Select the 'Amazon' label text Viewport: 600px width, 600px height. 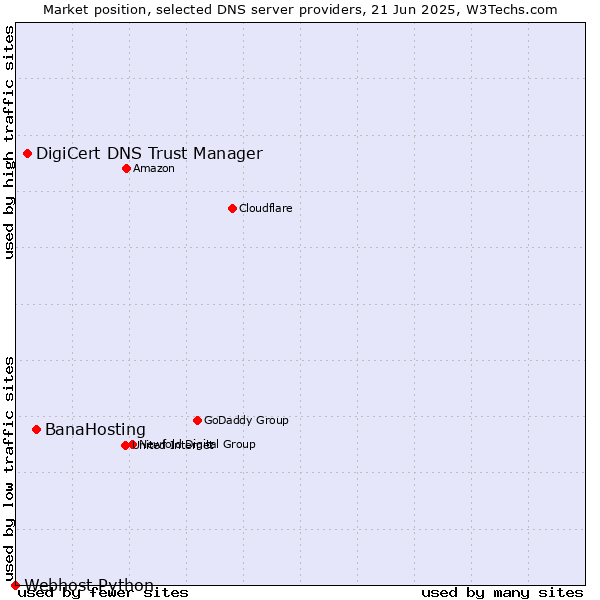(154, 168)
